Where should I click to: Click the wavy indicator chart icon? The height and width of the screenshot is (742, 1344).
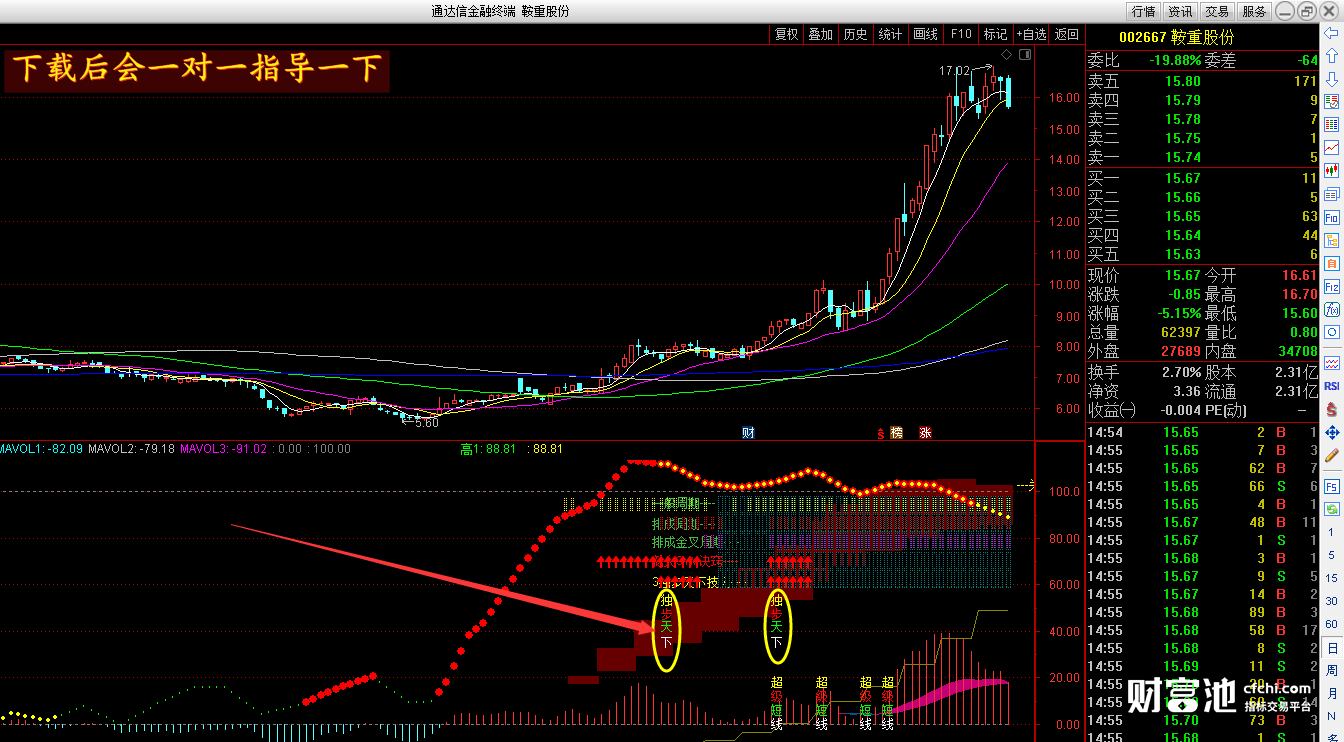[1331, 362]
